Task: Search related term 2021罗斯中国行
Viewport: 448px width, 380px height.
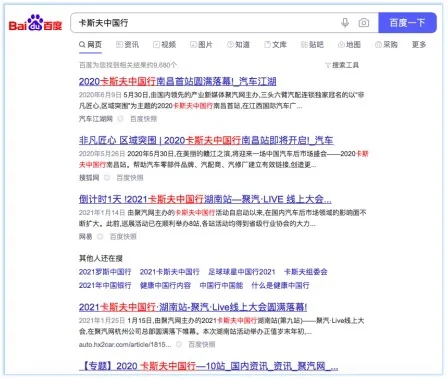Action: [x=105, y=272]
